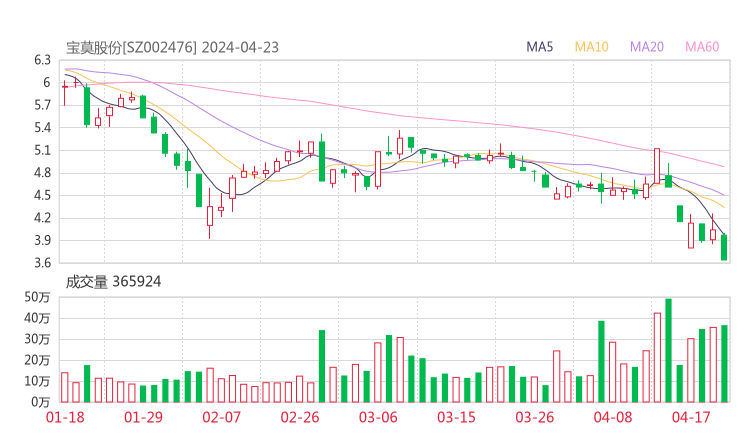Click the 03-06 date axis label

(x=378, y=417)
